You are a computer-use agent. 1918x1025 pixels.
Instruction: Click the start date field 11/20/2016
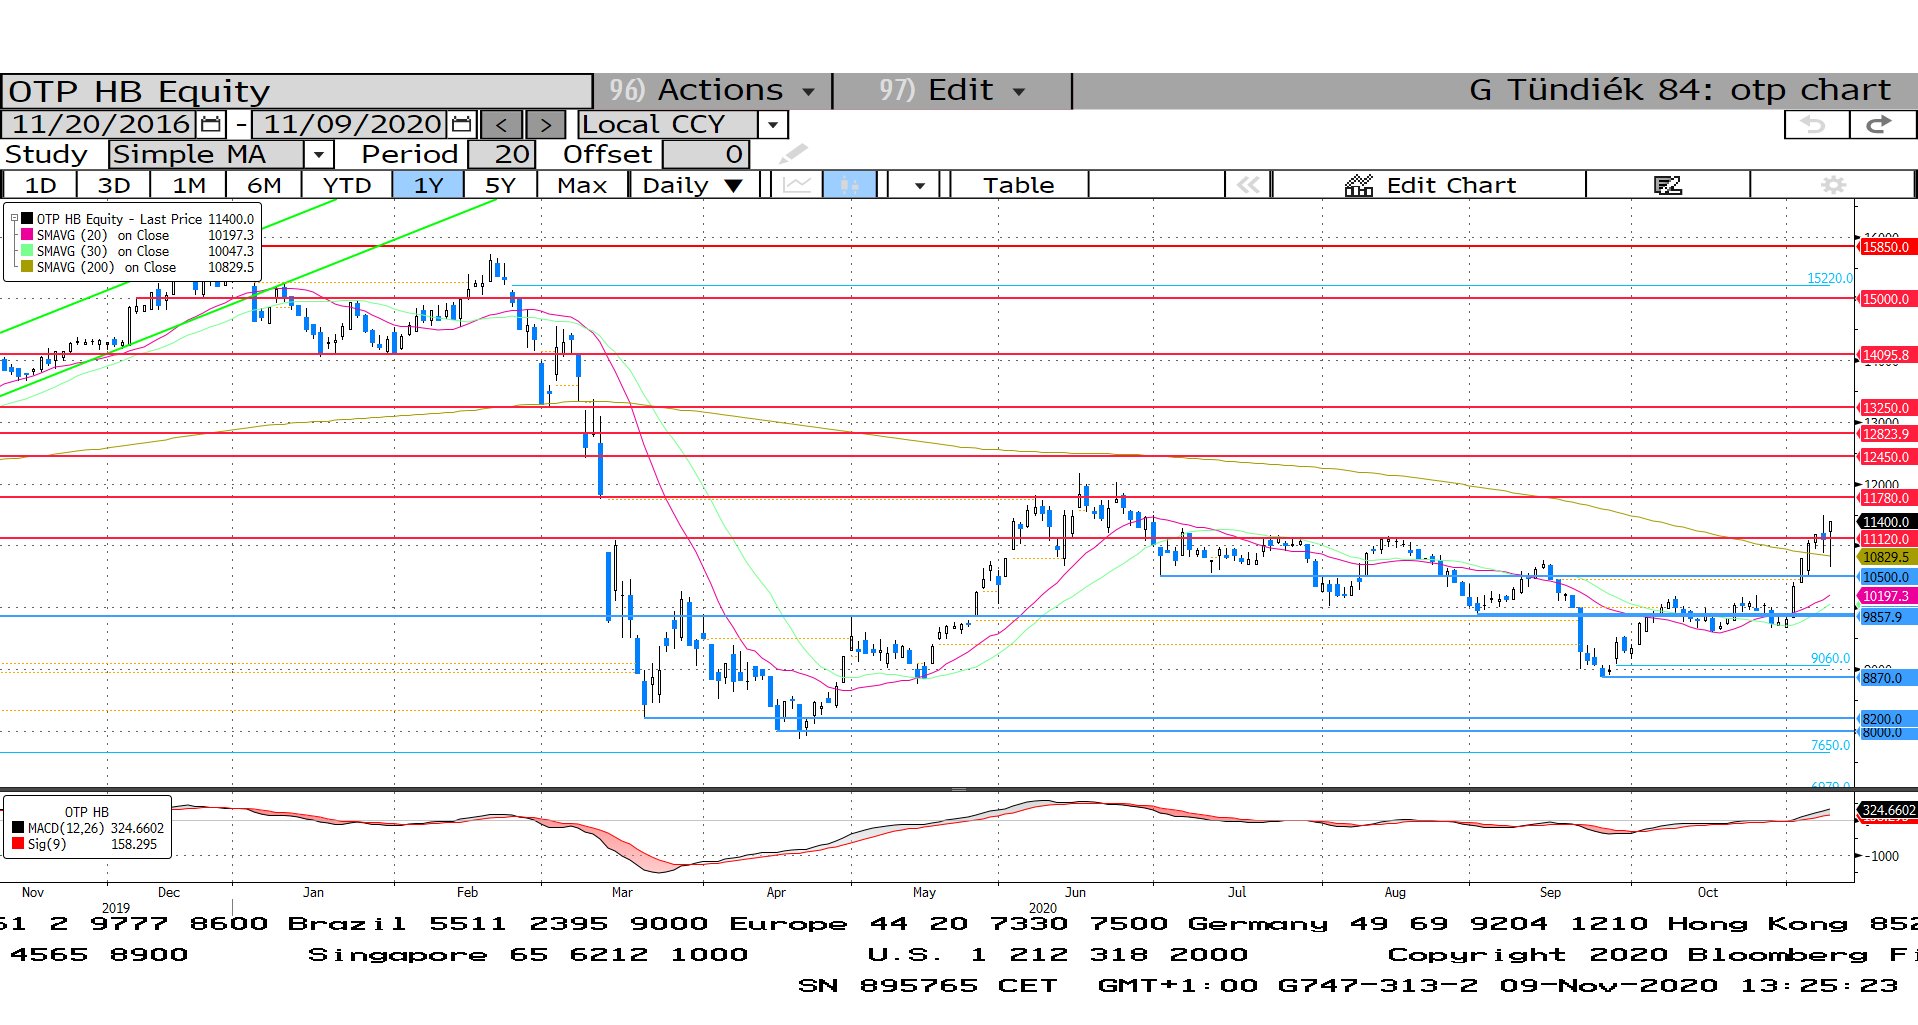coord(101,124)
